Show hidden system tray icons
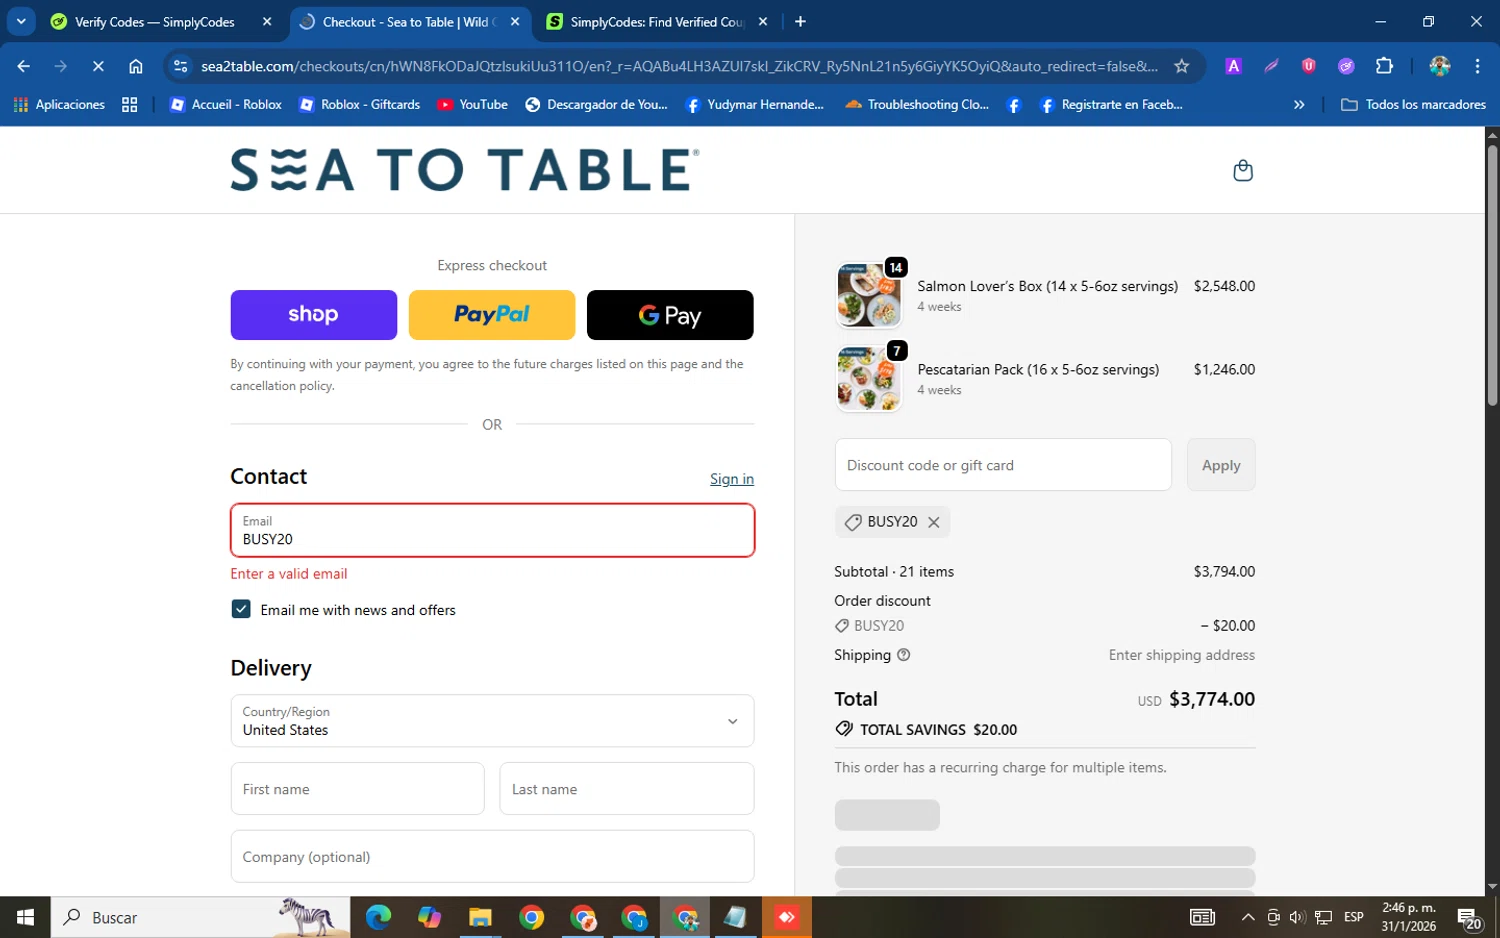Image resolution: width=1500 pixels, height=938 pixels. [1248, 917]
